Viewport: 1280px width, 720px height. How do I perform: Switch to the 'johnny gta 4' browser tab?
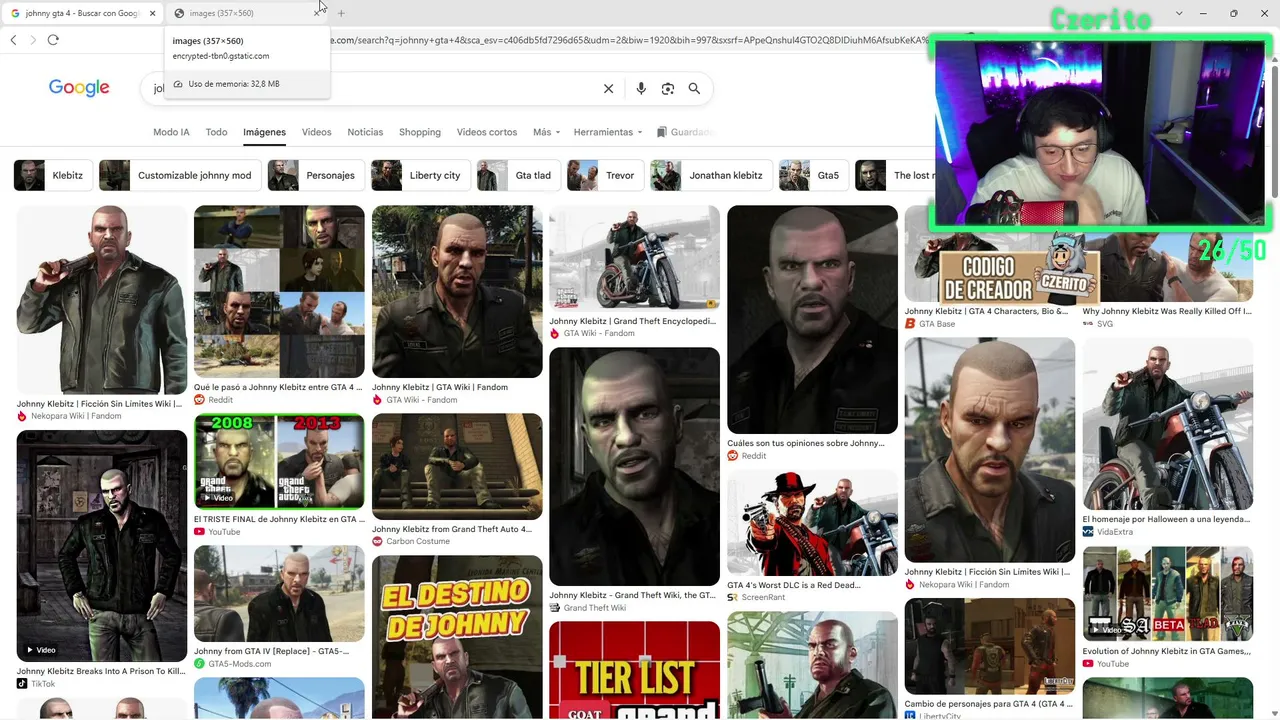[x=82, y=13]
